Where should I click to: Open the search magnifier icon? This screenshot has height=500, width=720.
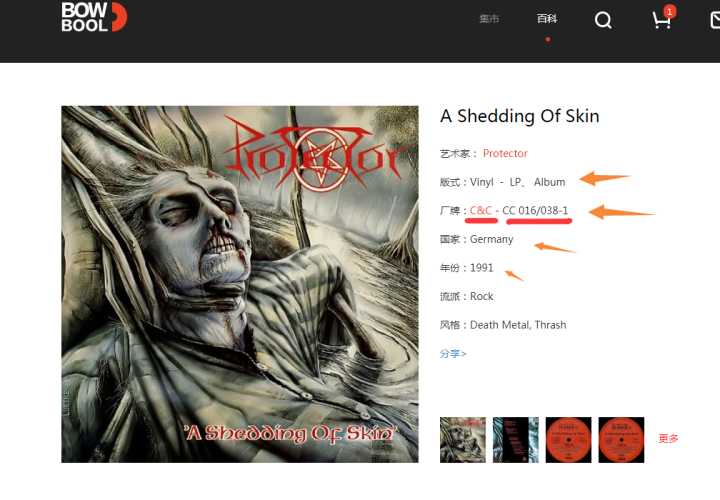click(603, 20)
